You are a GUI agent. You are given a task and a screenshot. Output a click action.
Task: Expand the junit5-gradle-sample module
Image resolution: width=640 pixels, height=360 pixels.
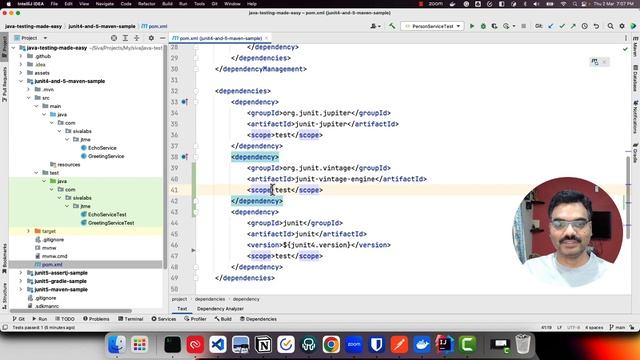tap(21, 281)
